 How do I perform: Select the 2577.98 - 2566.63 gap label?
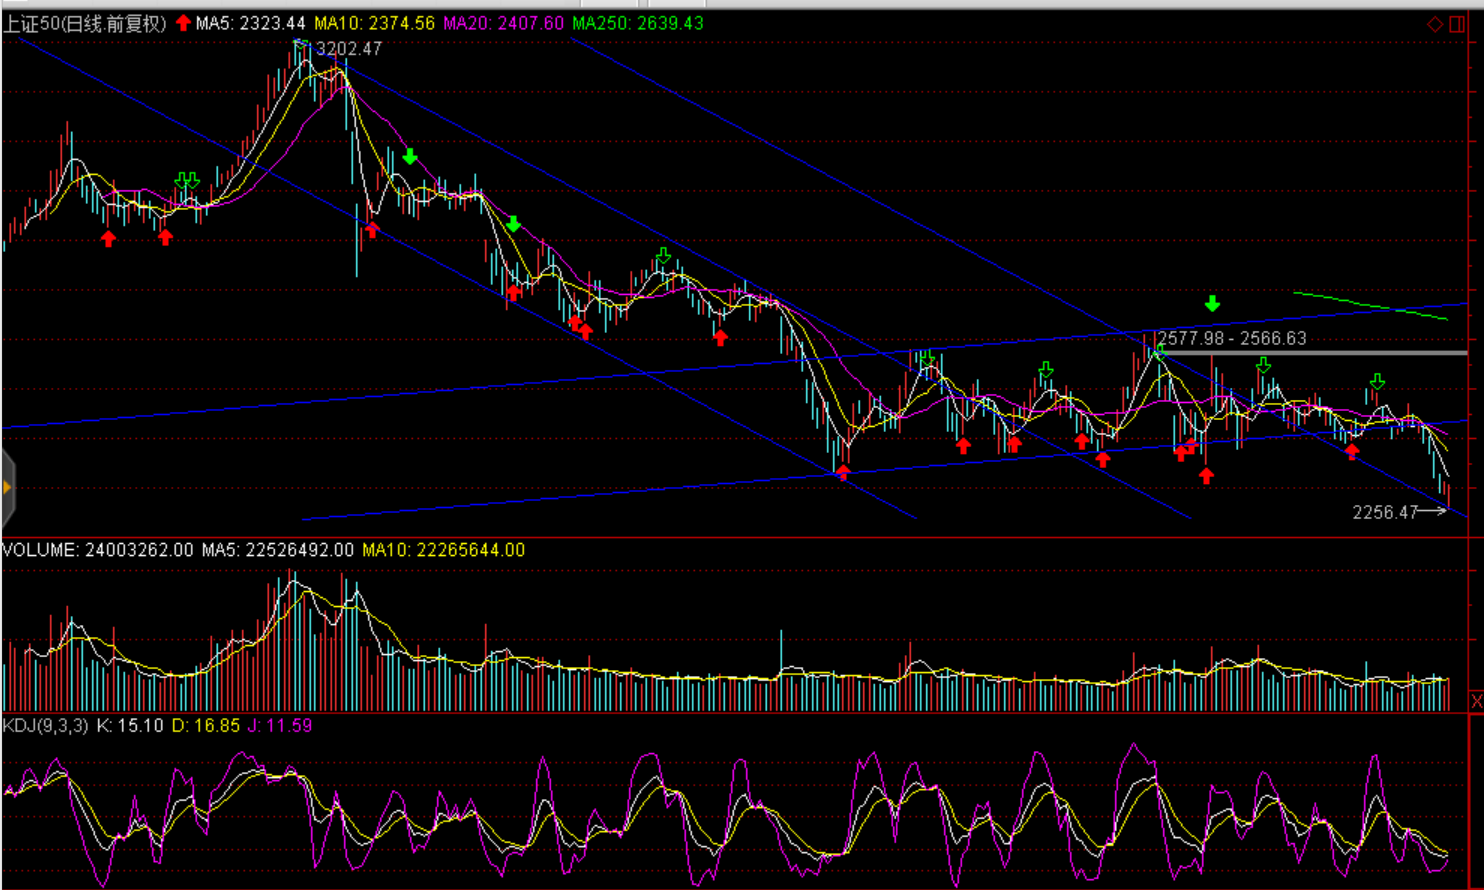tap(1232, 338)
